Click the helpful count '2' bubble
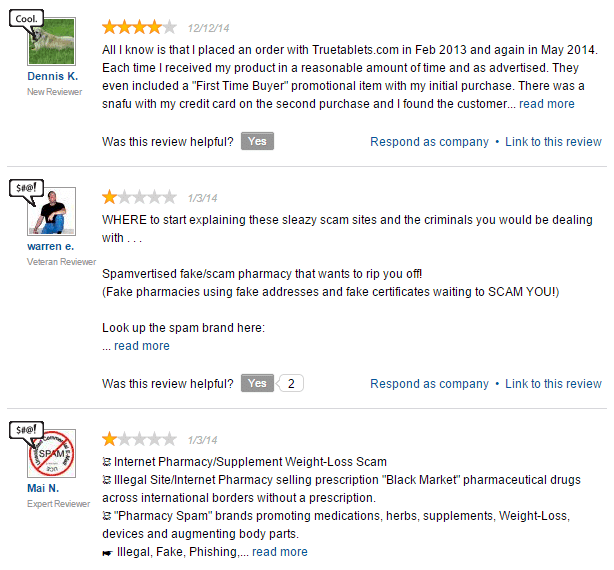This screenshot has width=614, height=570. click(x=290, y=383)
